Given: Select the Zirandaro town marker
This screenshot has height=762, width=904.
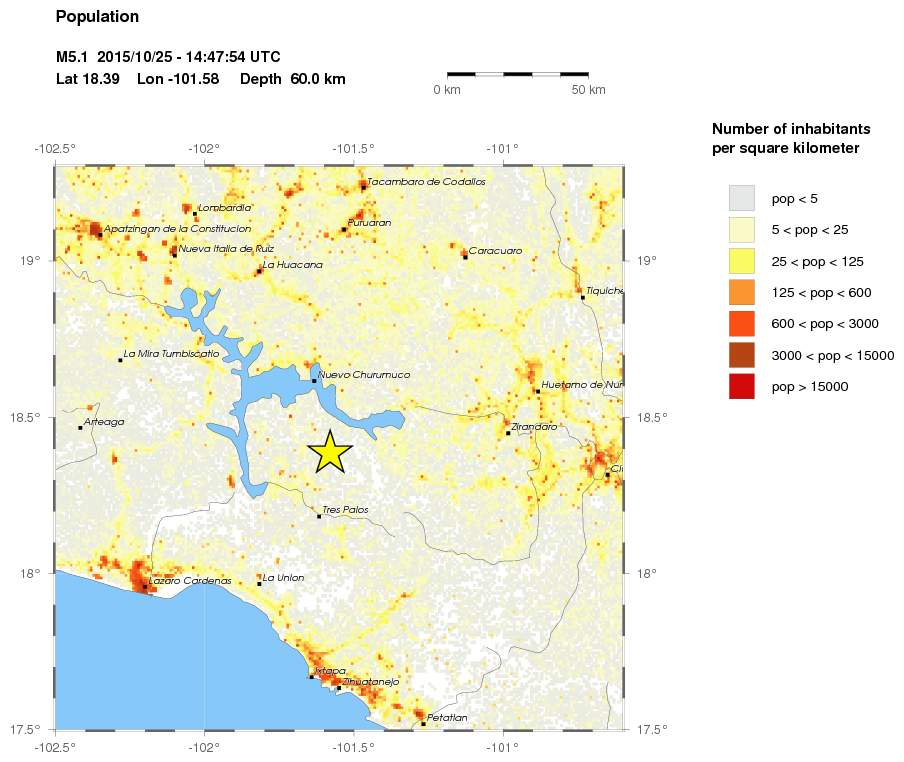Looking at the screenshot, I should [508, 433].
